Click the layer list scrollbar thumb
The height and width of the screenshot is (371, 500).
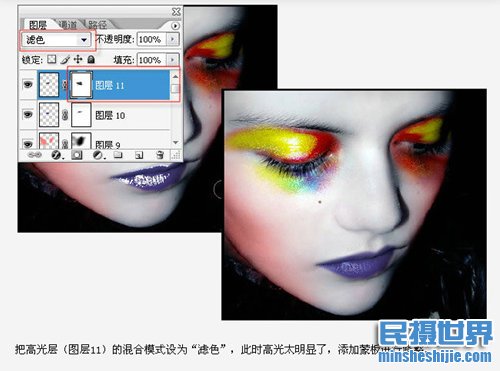coord(175,88)
